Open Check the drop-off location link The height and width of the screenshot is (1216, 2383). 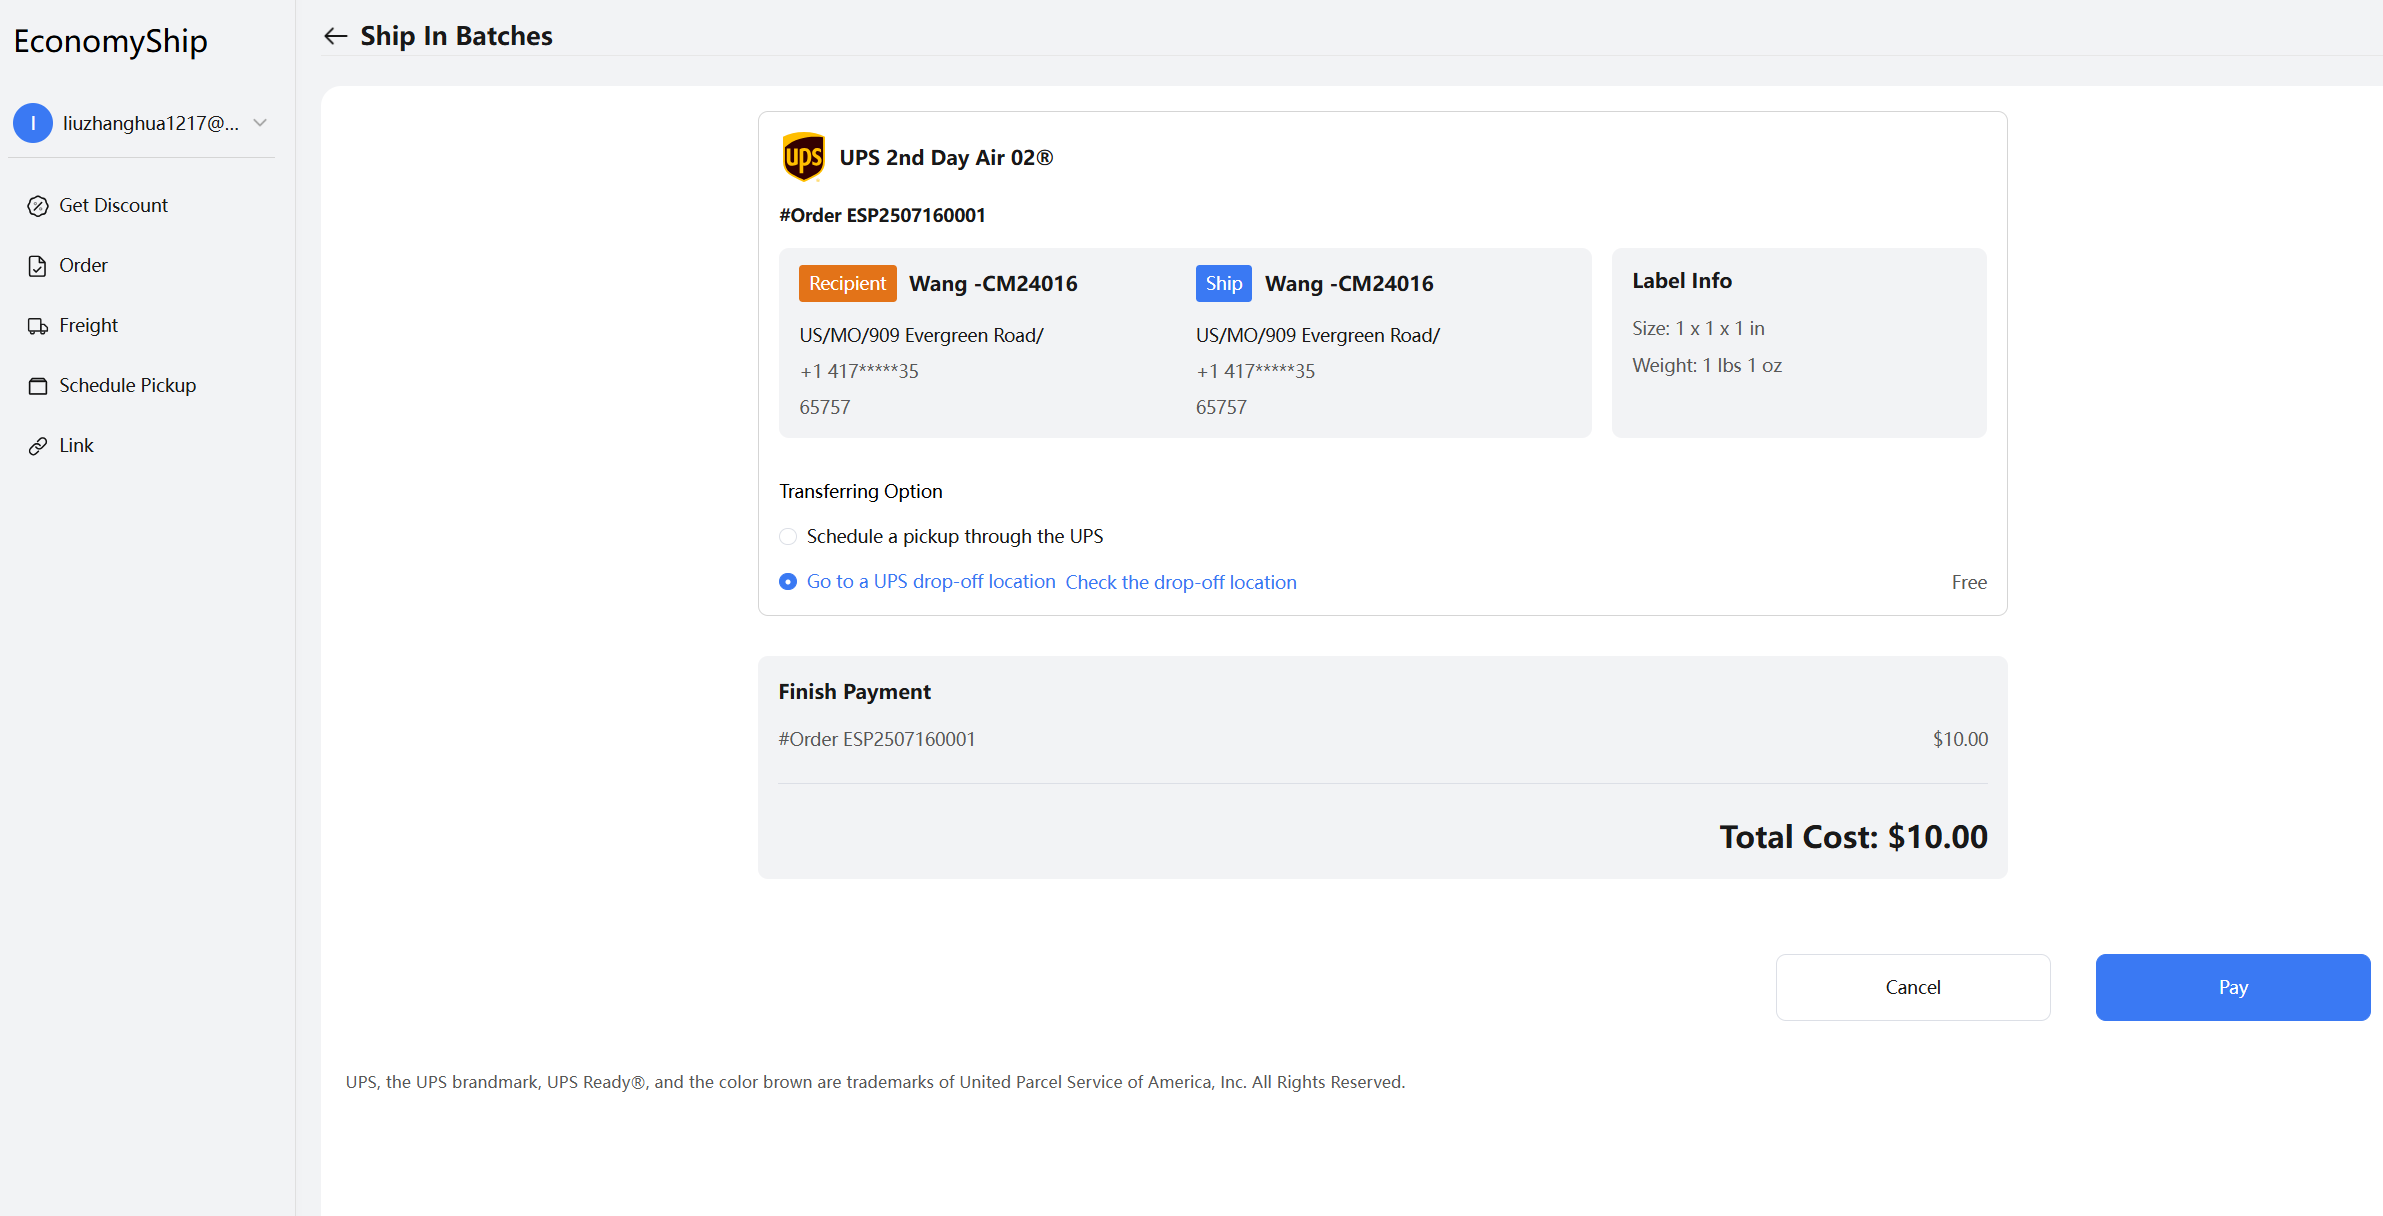(1180, 583)
